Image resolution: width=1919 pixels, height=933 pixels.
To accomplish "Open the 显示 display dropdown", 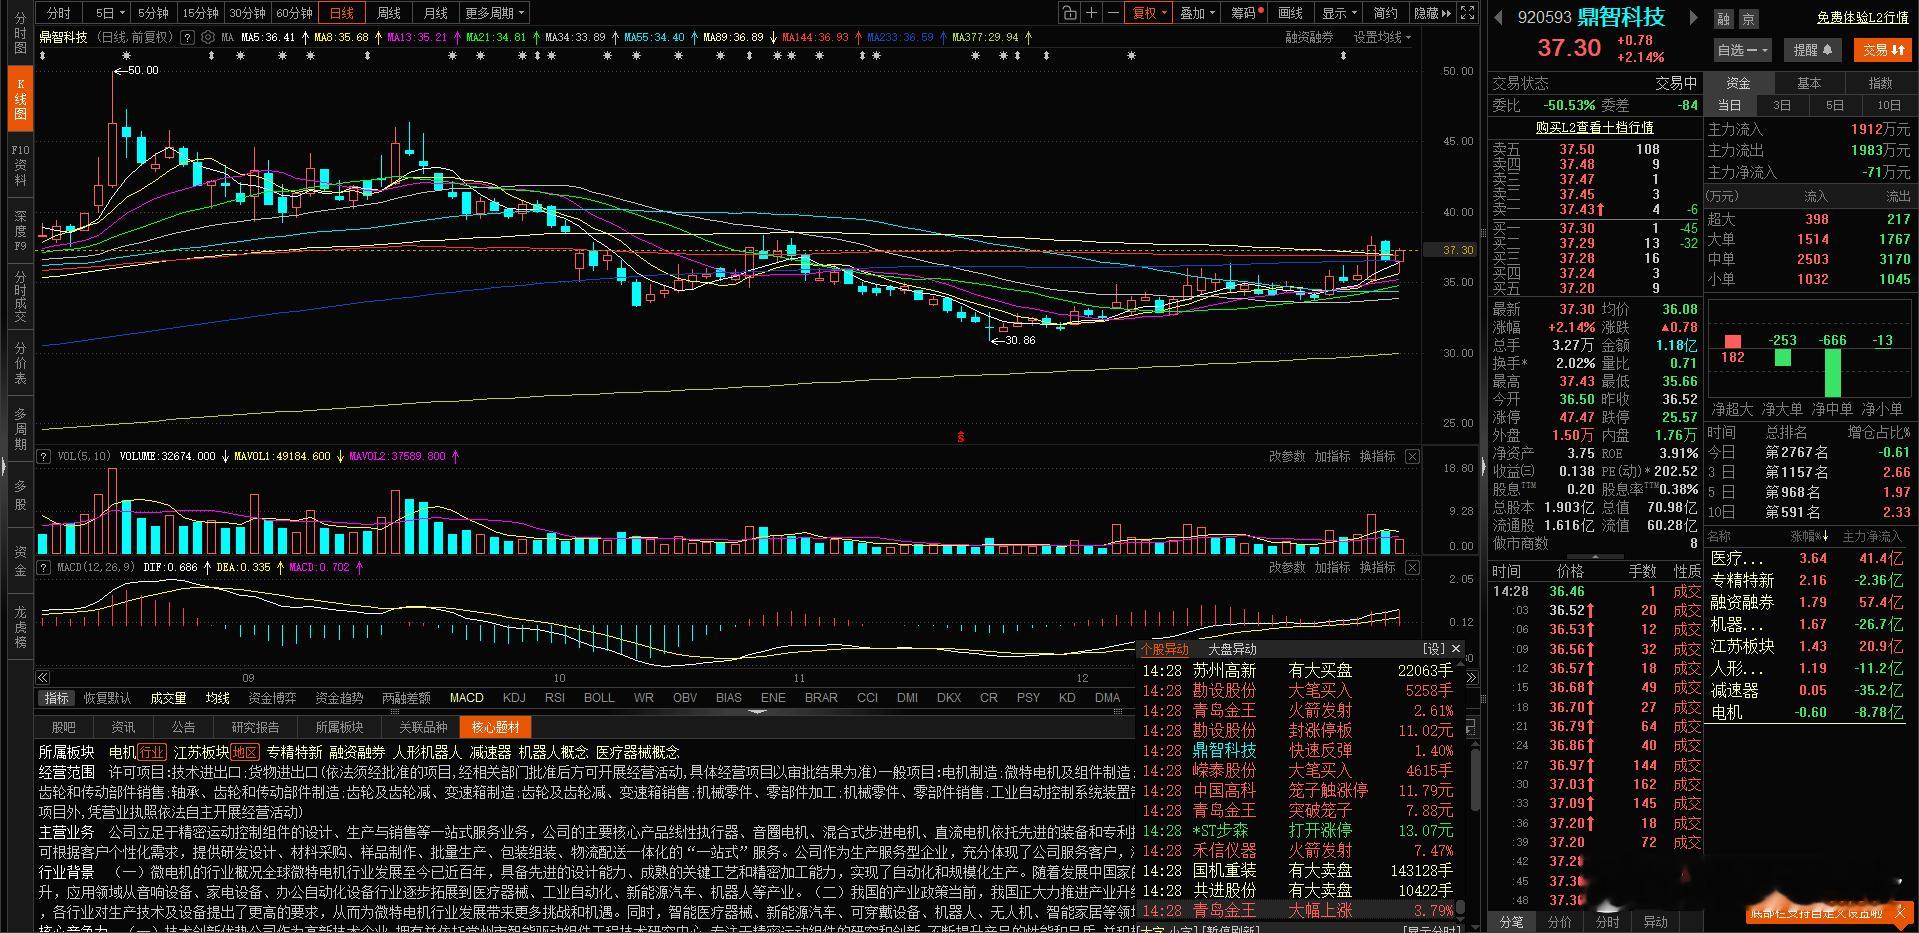I will click(1338, 13).
